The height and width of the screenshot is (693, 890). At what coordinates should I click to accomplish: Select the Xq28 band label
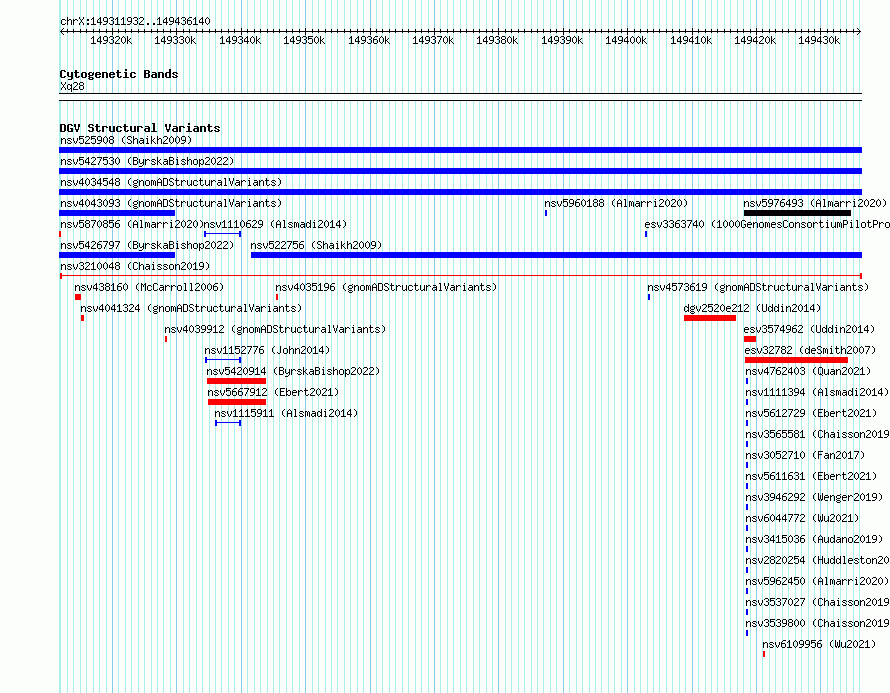(72, 86)
